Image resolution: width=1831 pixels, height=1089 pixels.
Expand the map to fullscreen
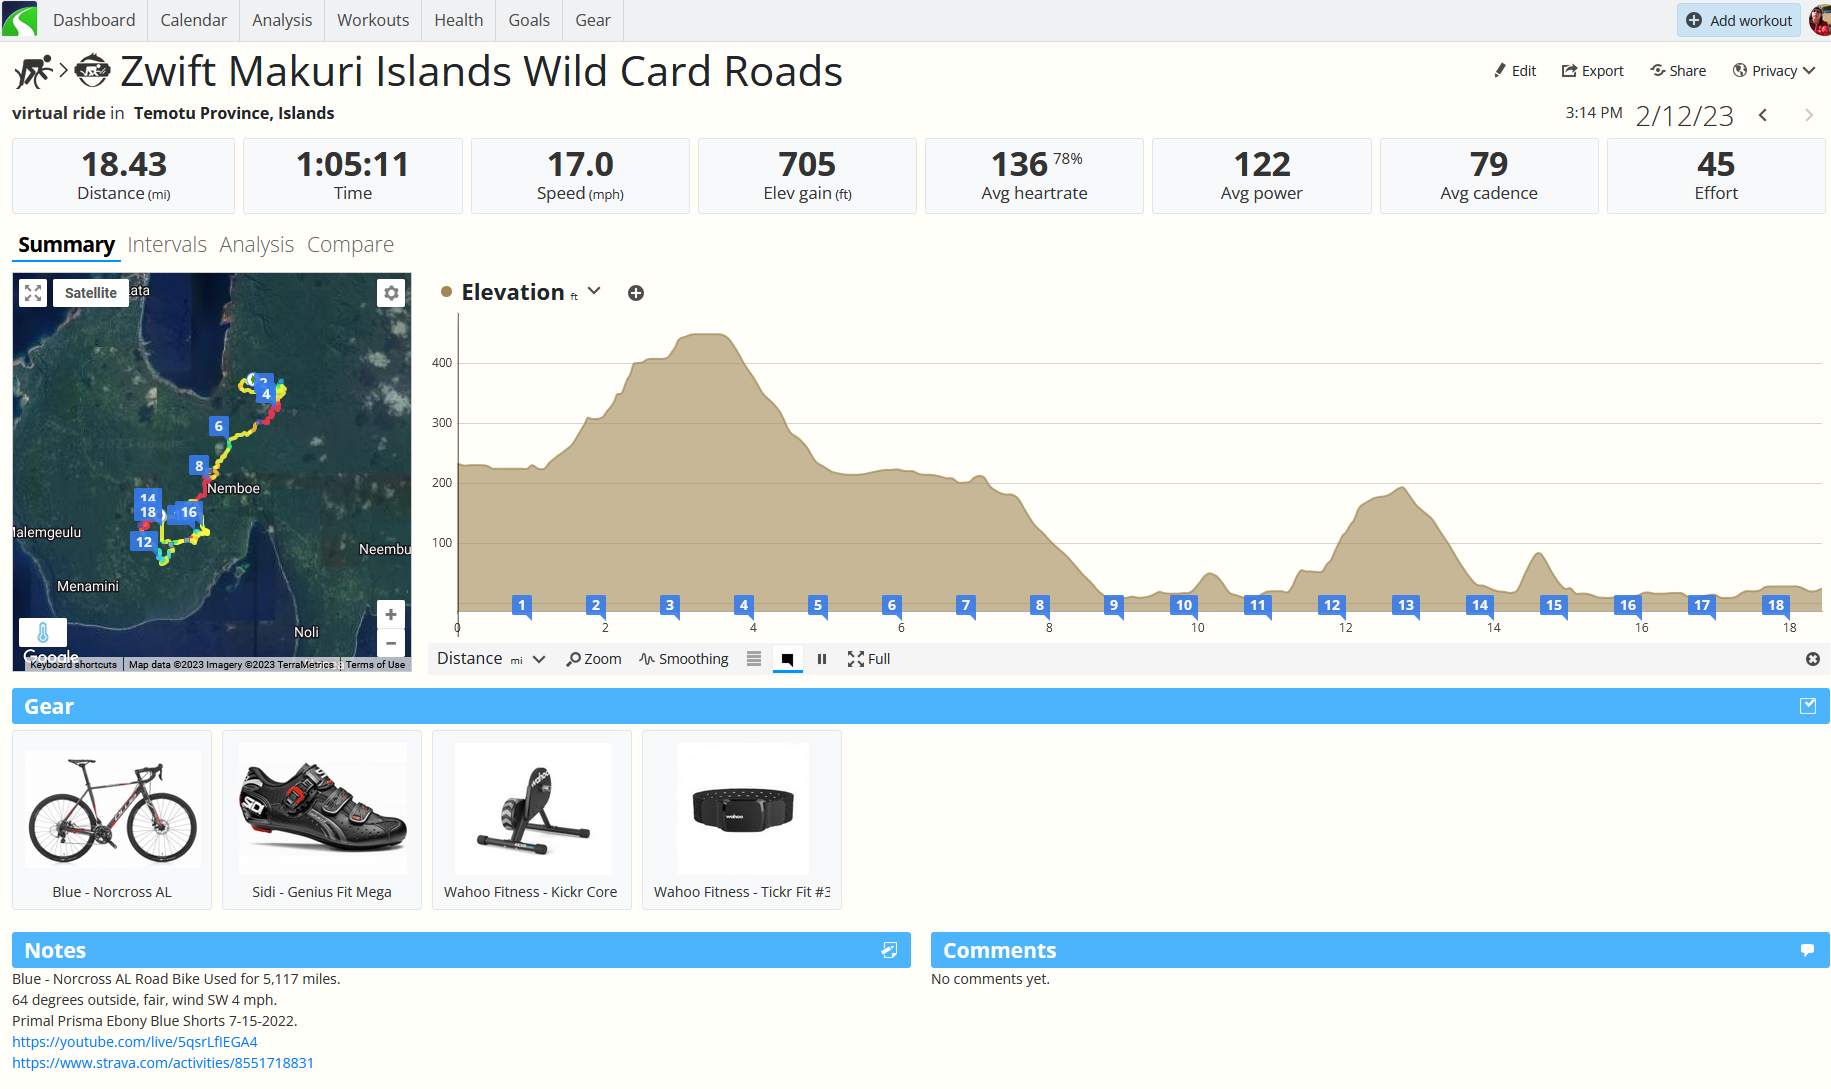pos(33,293)
